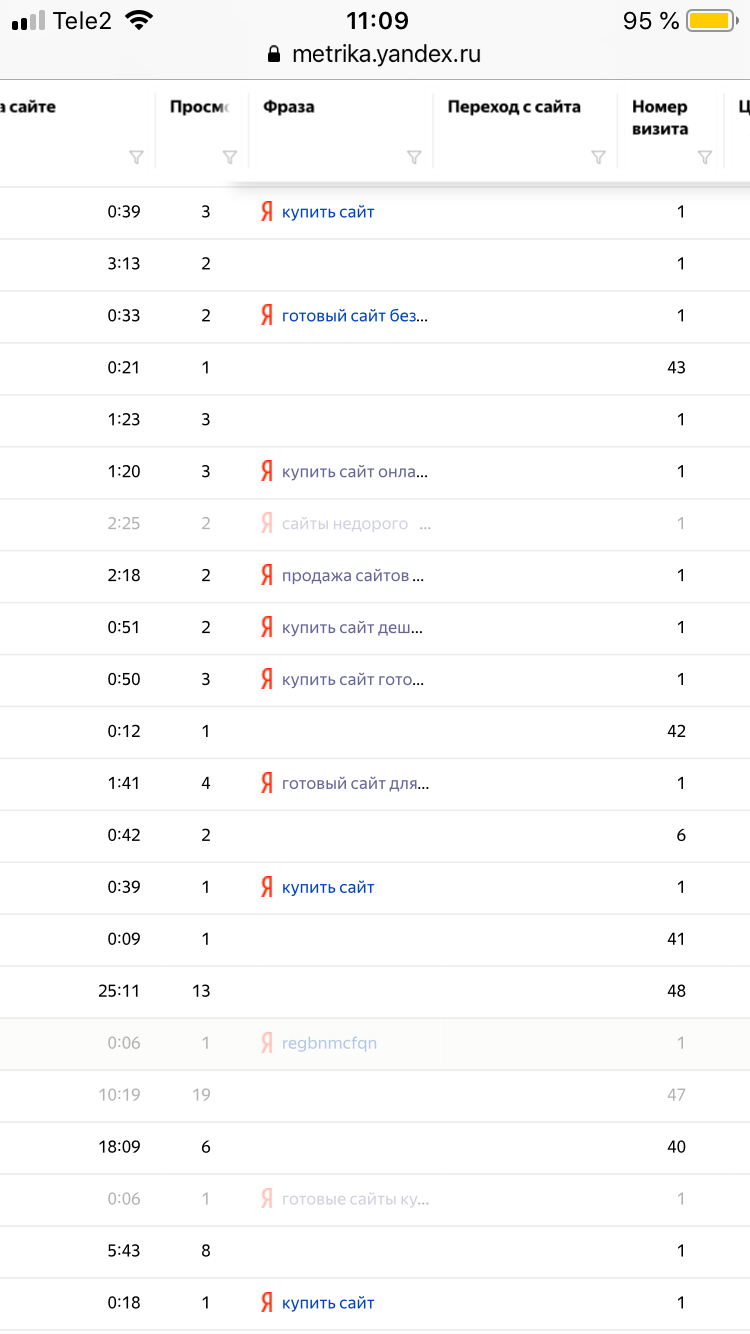Open the regbnmcfqn phrase link
750x1334 pixels.
(x=329, y=1043)
